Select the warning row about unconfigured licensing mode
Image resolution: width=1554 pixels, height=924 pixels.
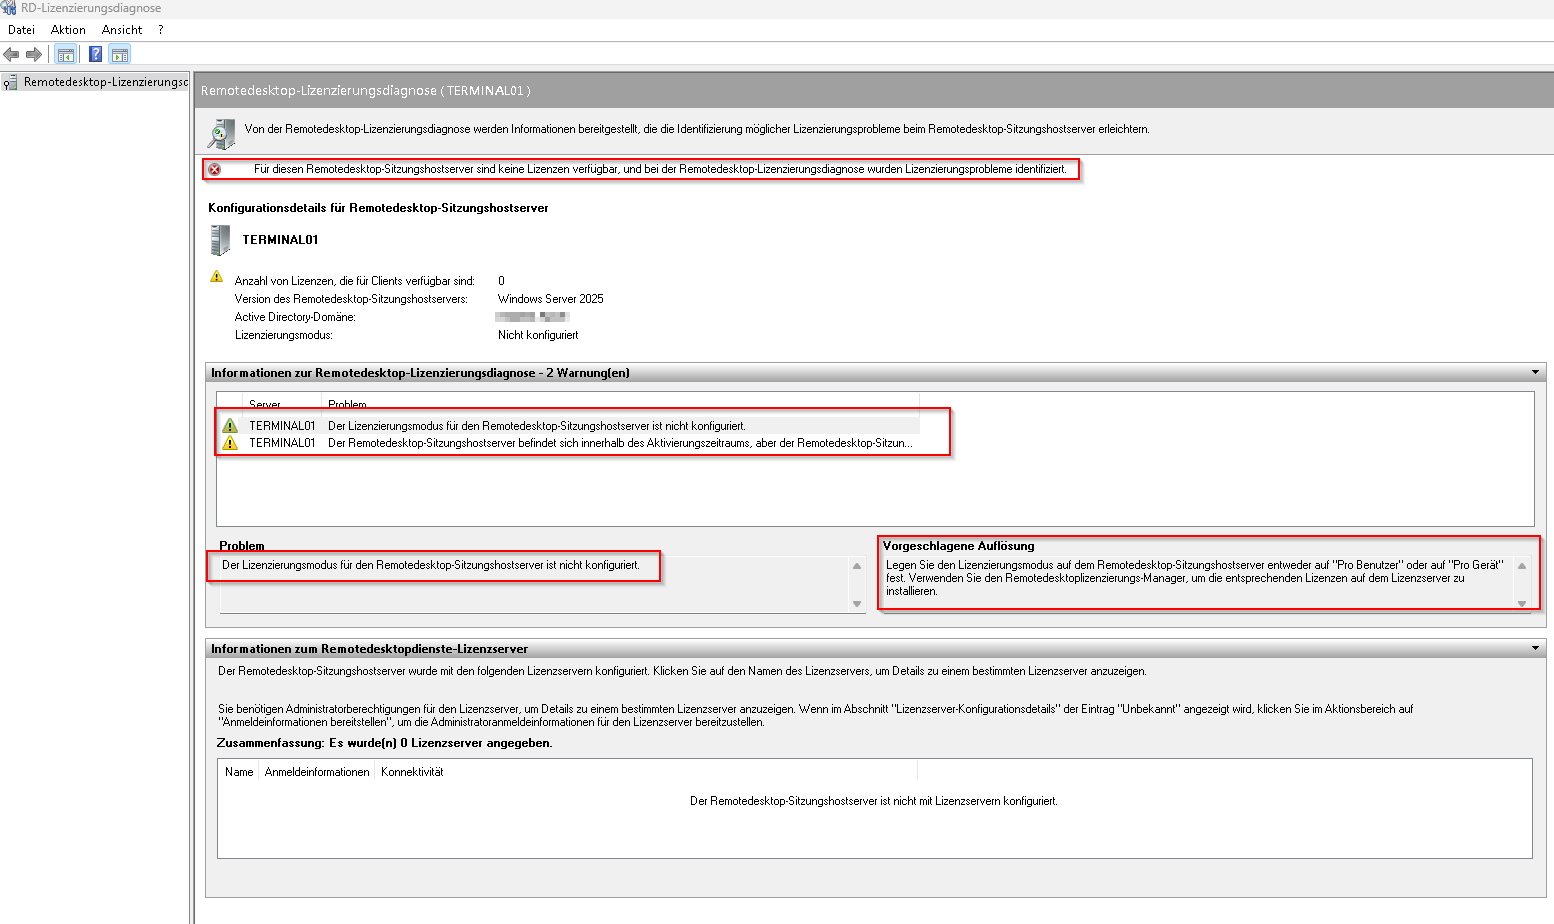536,426
